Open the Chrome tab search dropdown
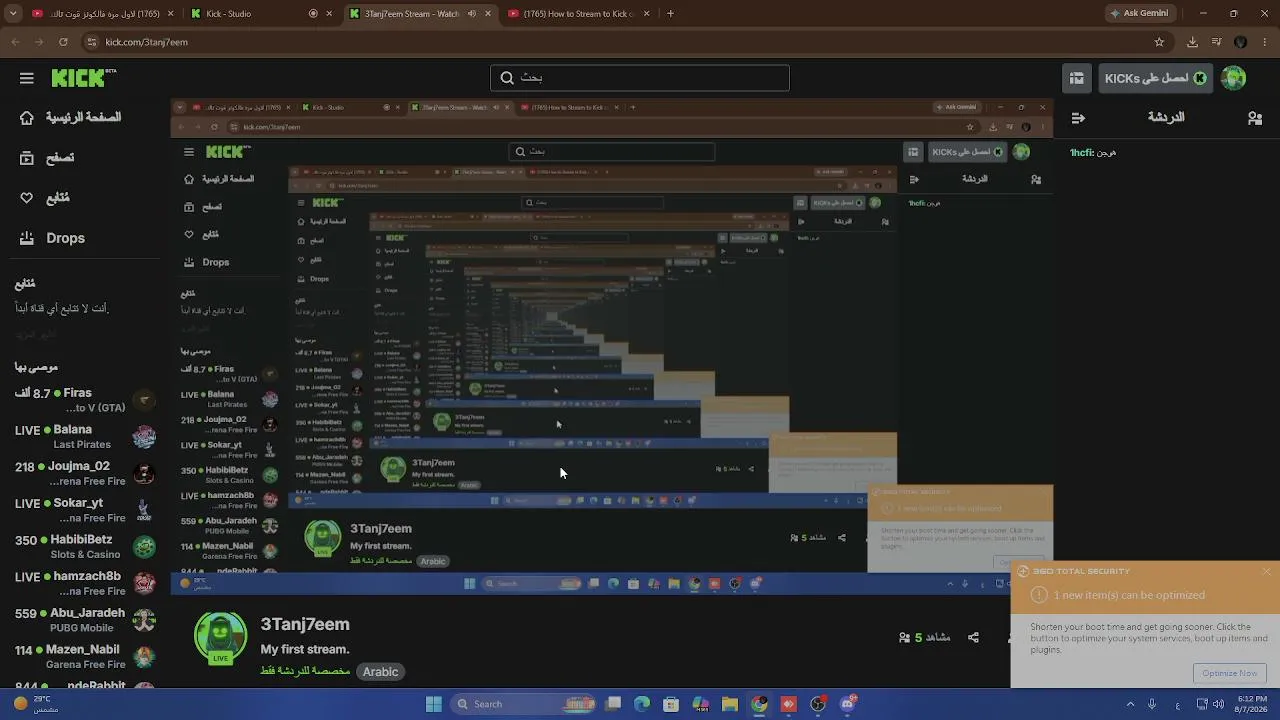Image resolution: width=1280 pixels, height=720 pixels. (13, 14)
